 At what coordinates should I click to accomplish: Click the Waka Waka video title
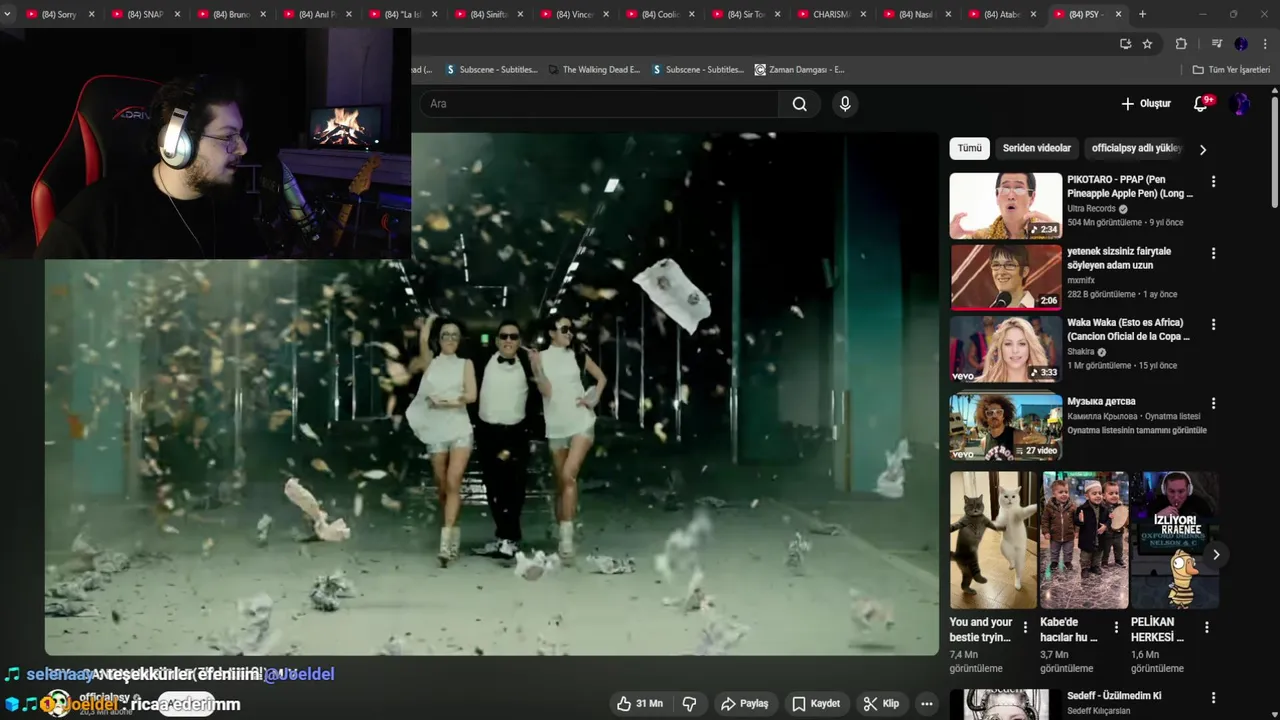pyautogui.click(x=1128, y=330)
